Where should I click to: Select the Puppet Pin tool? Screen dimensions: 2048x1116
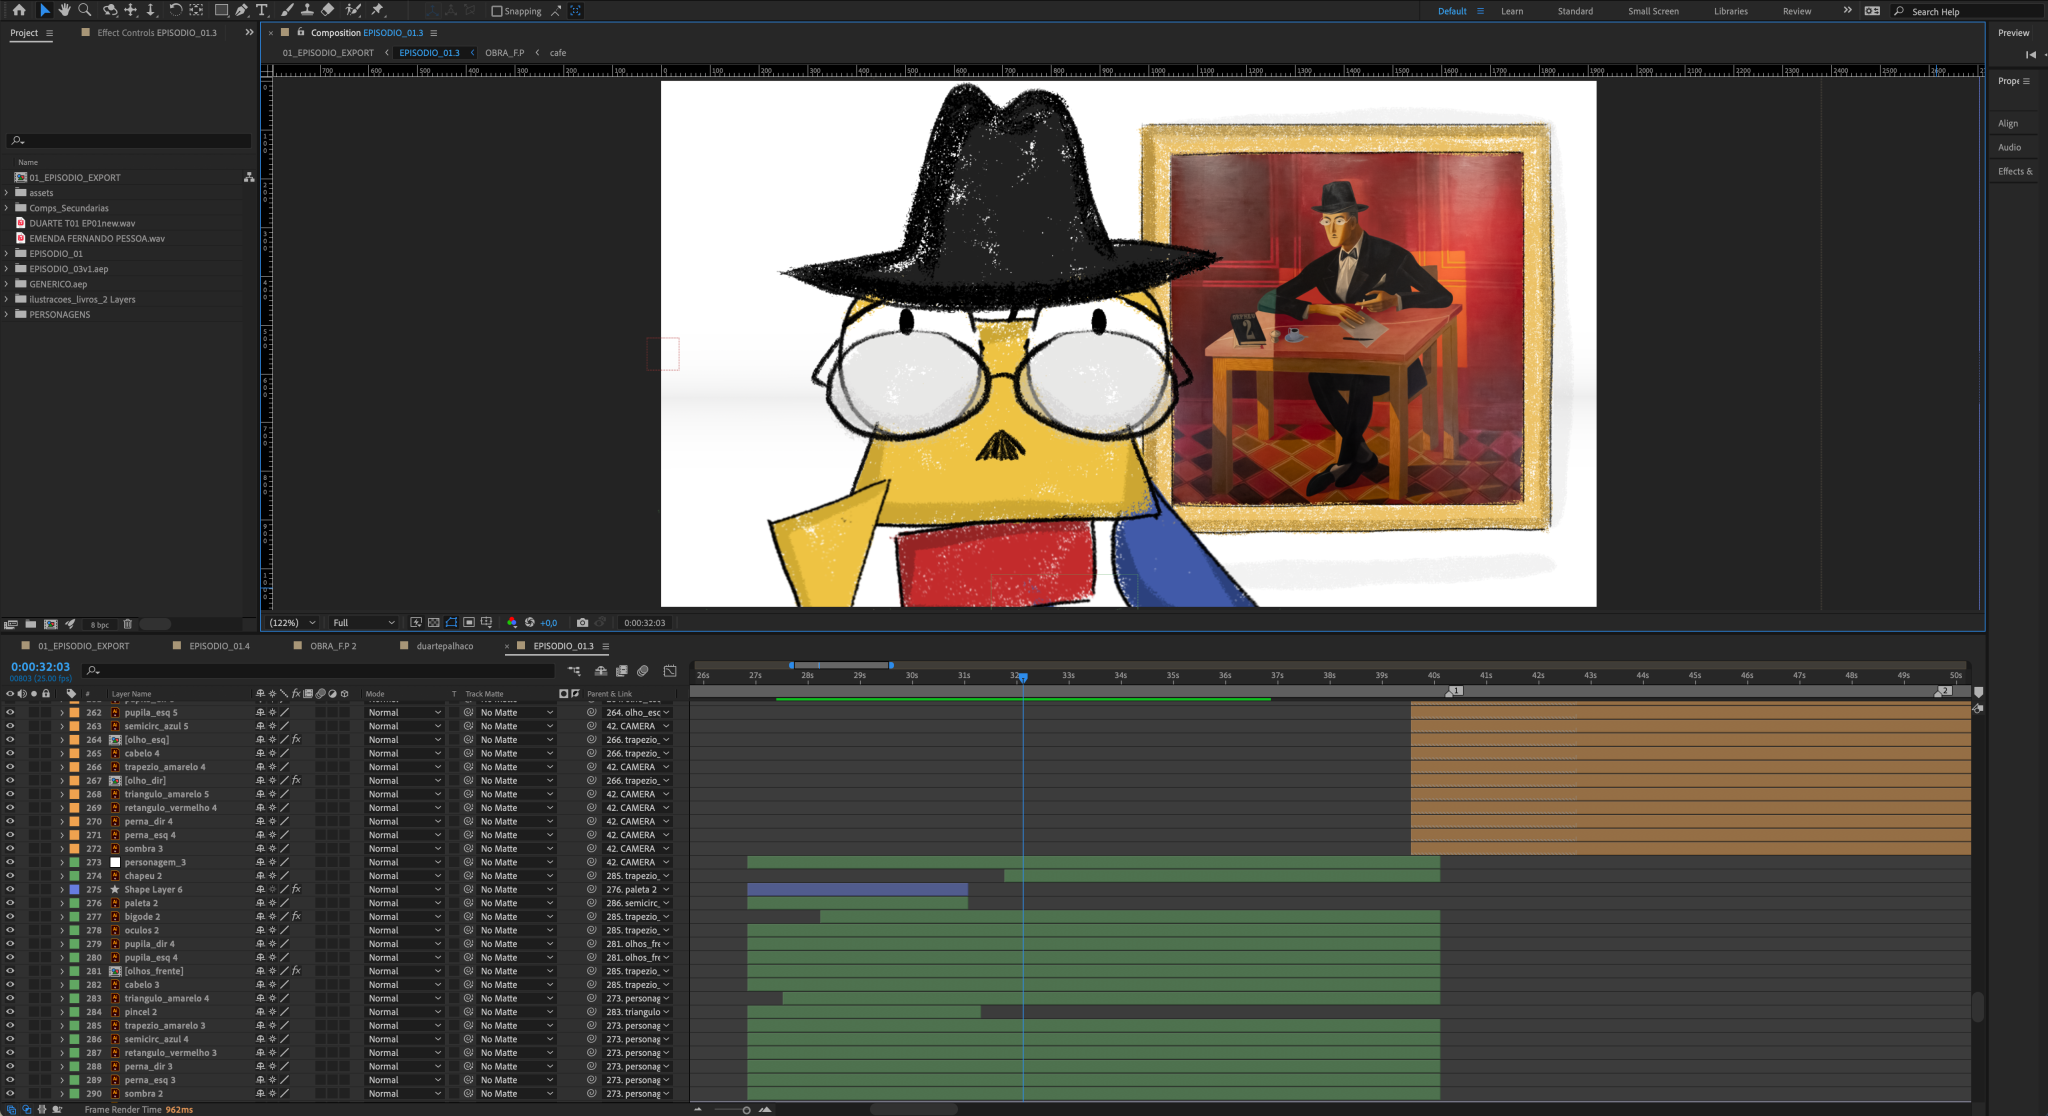point(378,10)
